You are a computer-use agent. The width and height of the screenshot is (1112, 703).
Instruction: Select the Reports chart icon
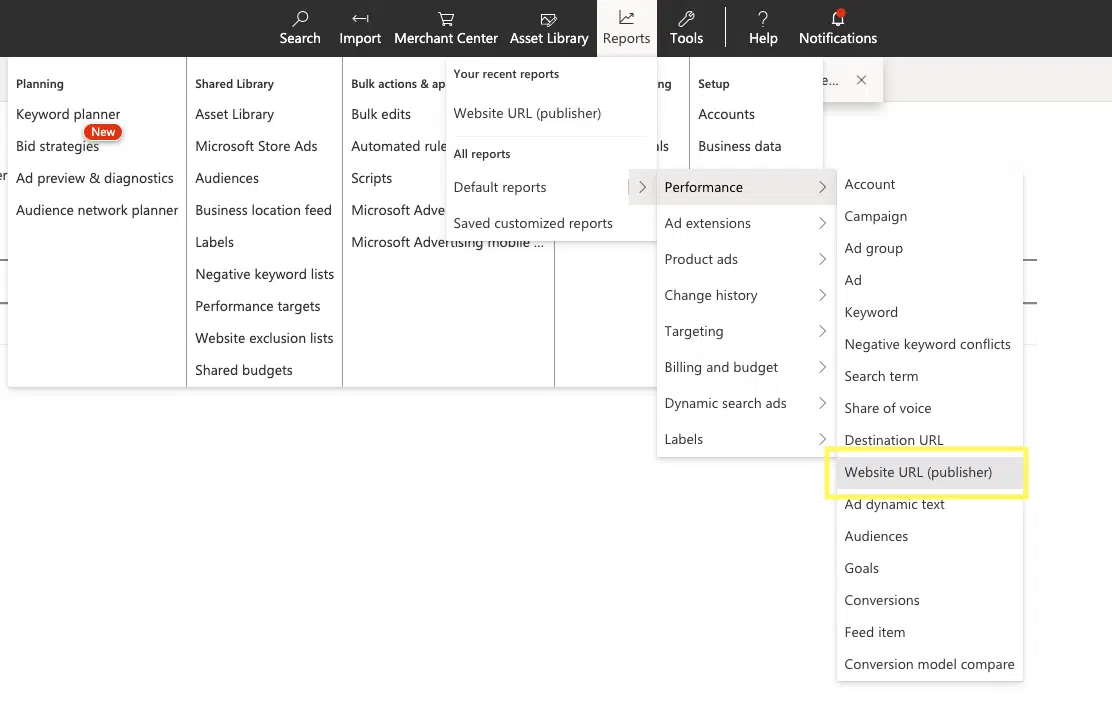click(x=626, y=18)
